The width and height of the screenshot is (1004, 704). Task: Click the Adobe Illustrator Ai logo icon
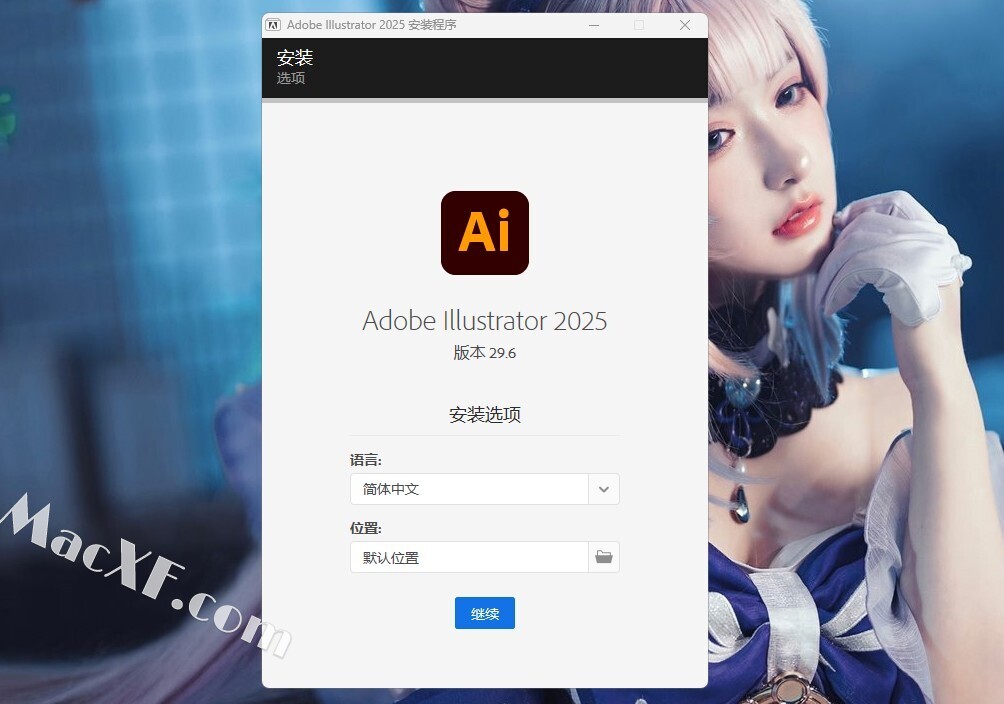tap(485, 233)
